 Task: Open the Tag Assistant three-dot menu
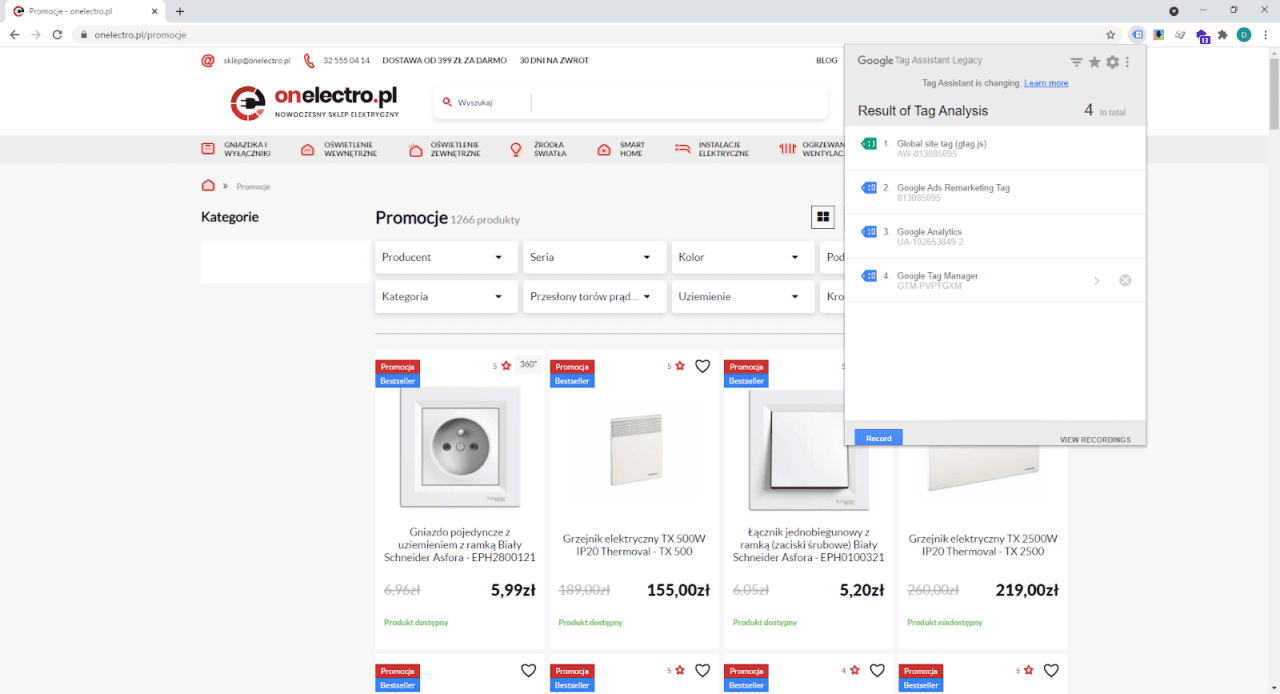(1127, 62)
